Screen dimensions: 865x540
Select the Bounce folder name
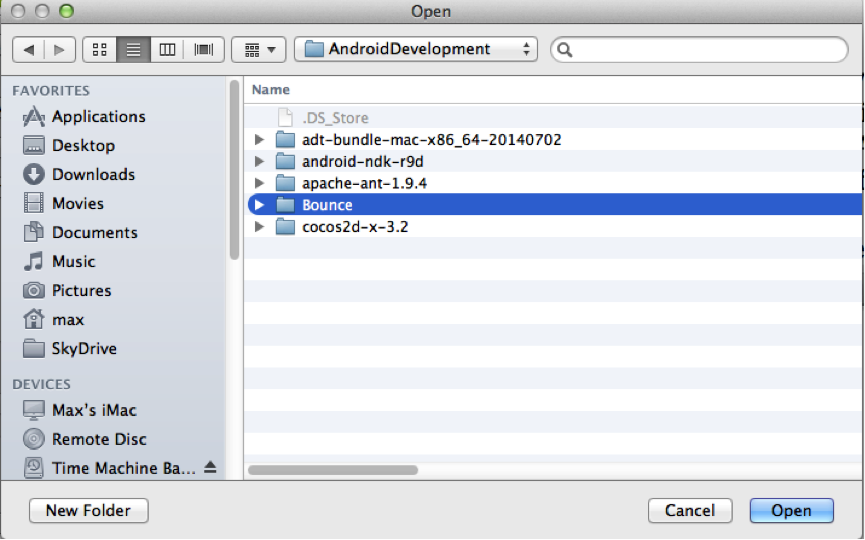pyautogui.click(x=327, y=205)
